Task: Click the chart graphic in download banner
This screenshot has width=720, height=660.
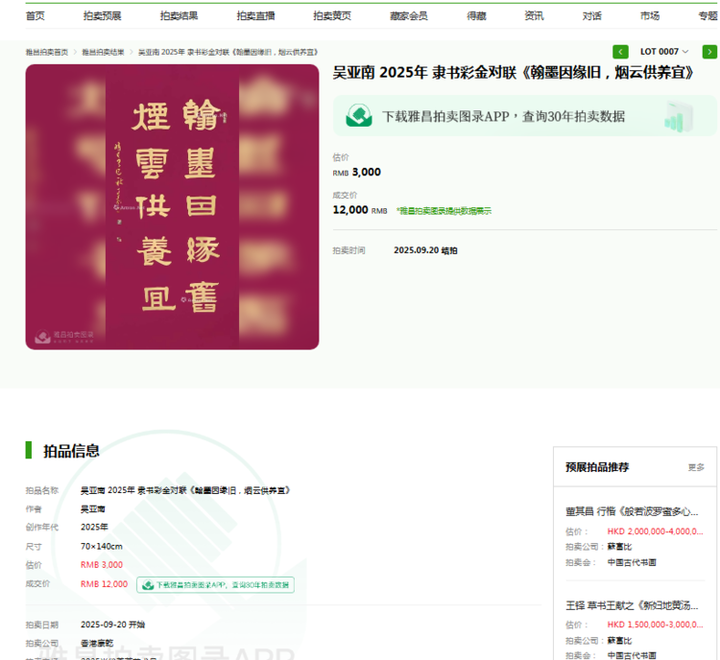Action: click(x=678, y=117)
